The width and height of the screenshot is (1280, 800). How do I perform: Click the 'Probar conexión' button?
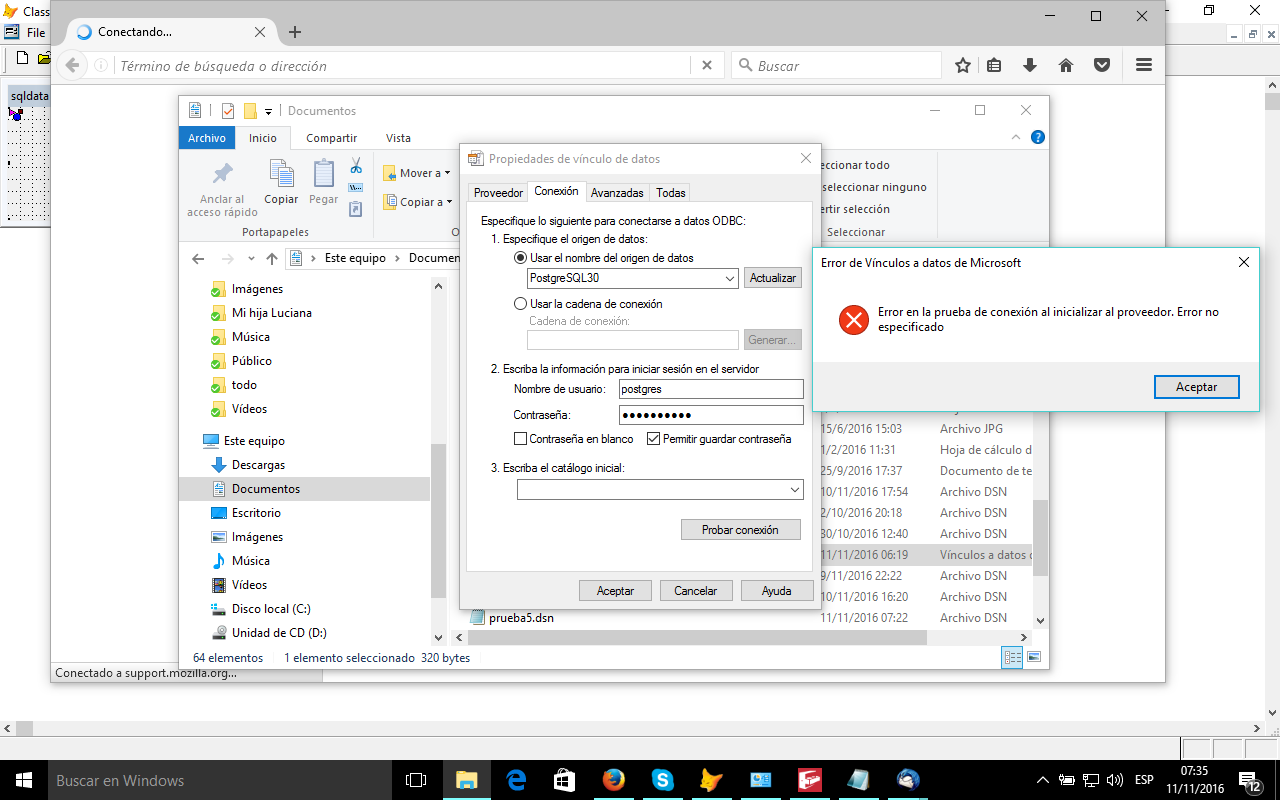point(740,530)
